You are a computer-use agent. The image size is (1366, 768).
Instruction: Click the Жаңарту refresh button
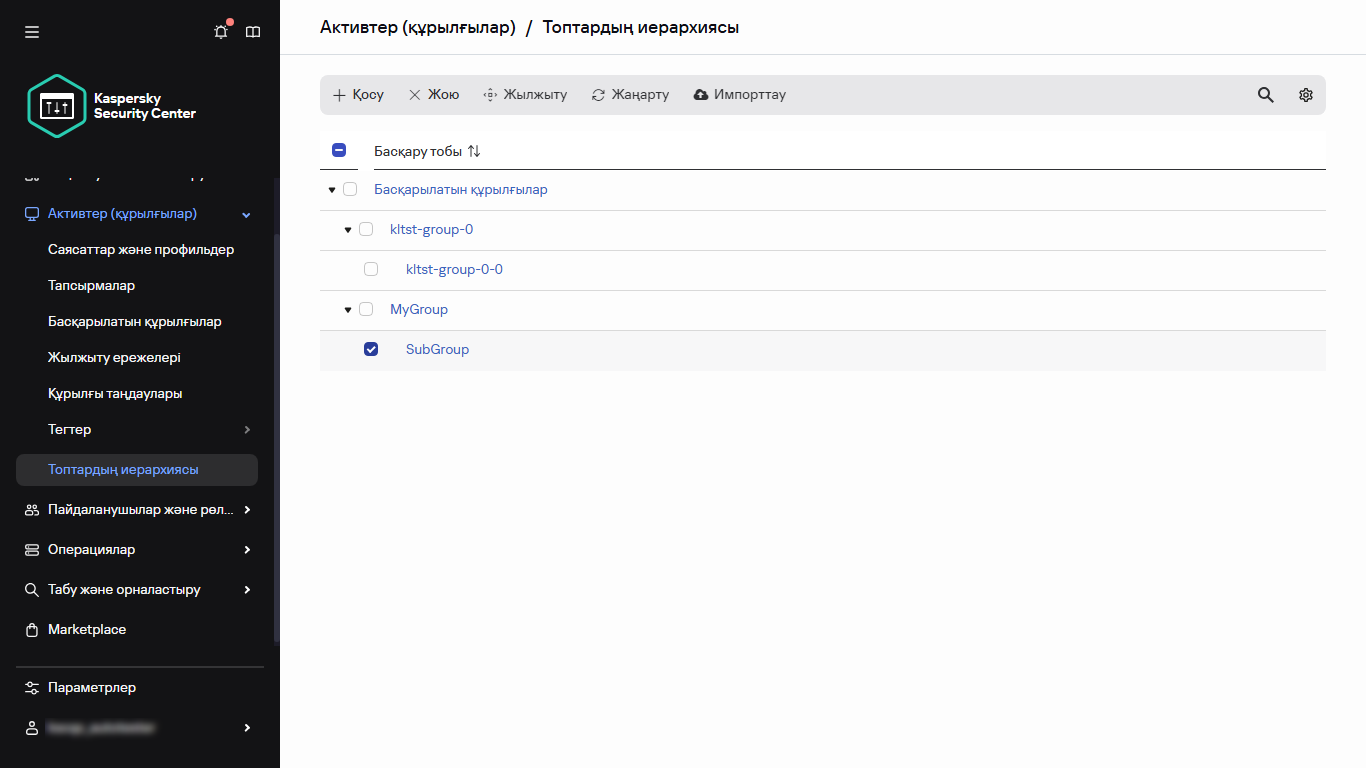point(630,94)
